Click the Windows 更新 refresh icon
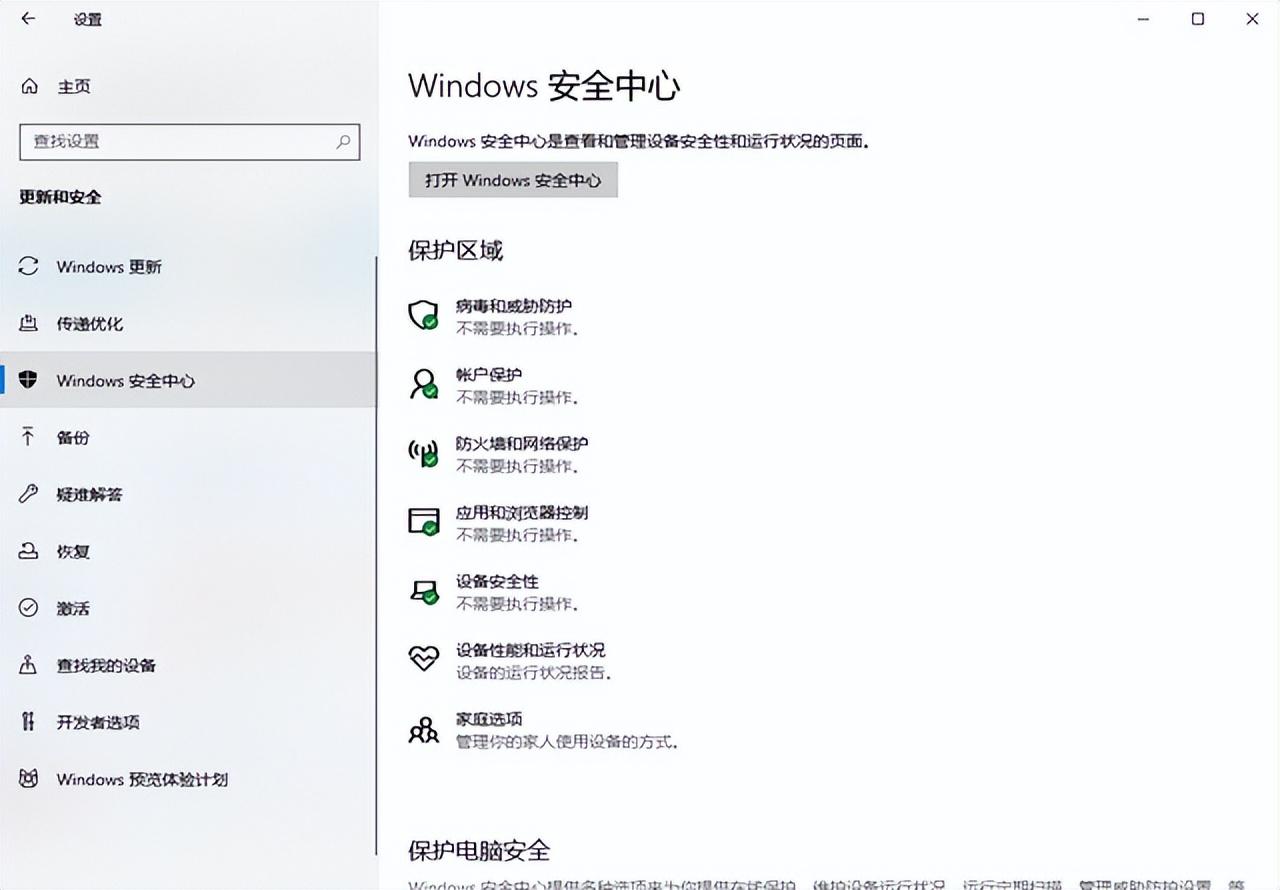This screenshot has width=1280, height=890. click(29, 266)
